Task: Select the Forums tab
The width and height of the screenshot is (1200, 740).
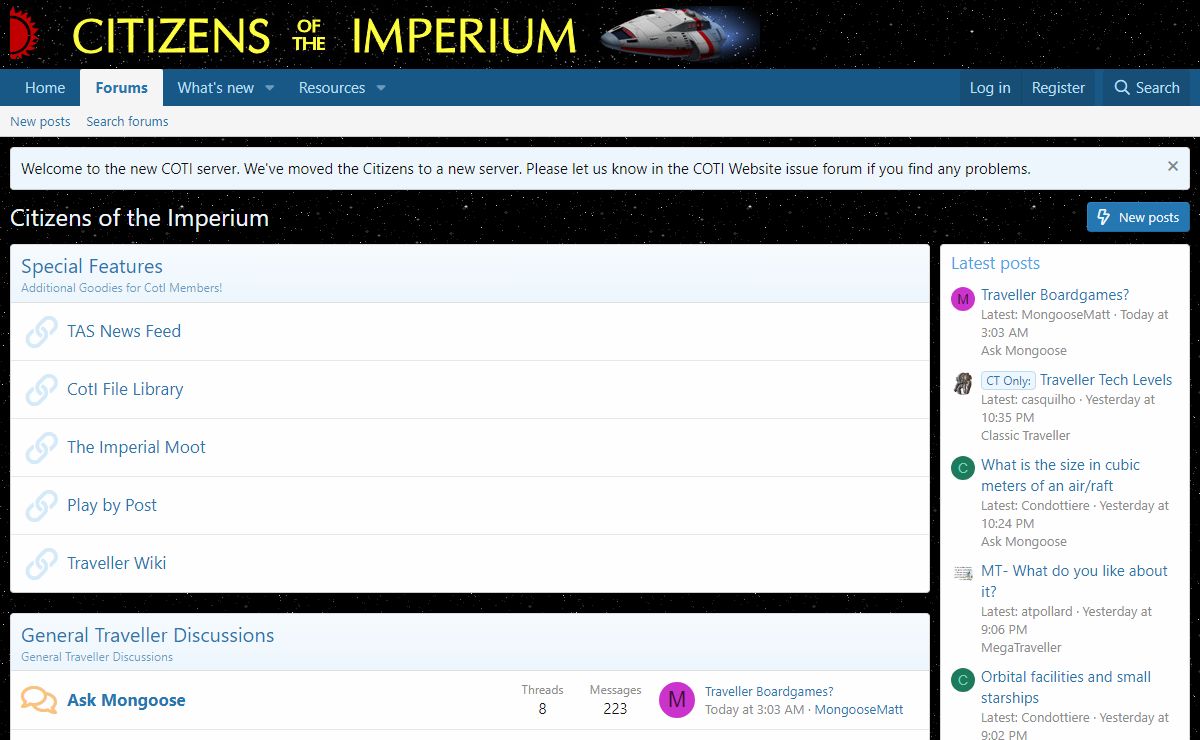Action: 122,88
